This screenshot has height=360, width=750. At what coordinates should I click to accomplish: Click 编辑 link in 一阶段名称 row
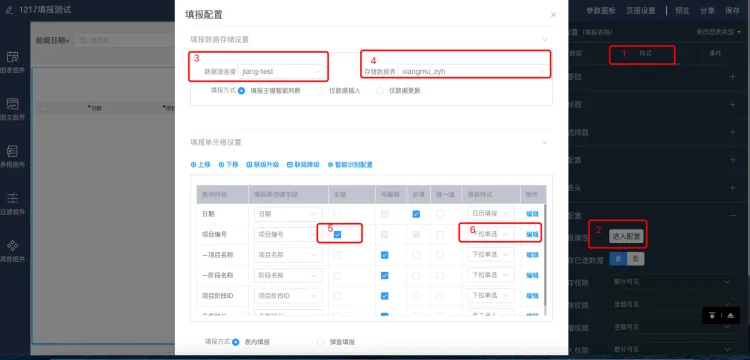[x=532, y=275]
